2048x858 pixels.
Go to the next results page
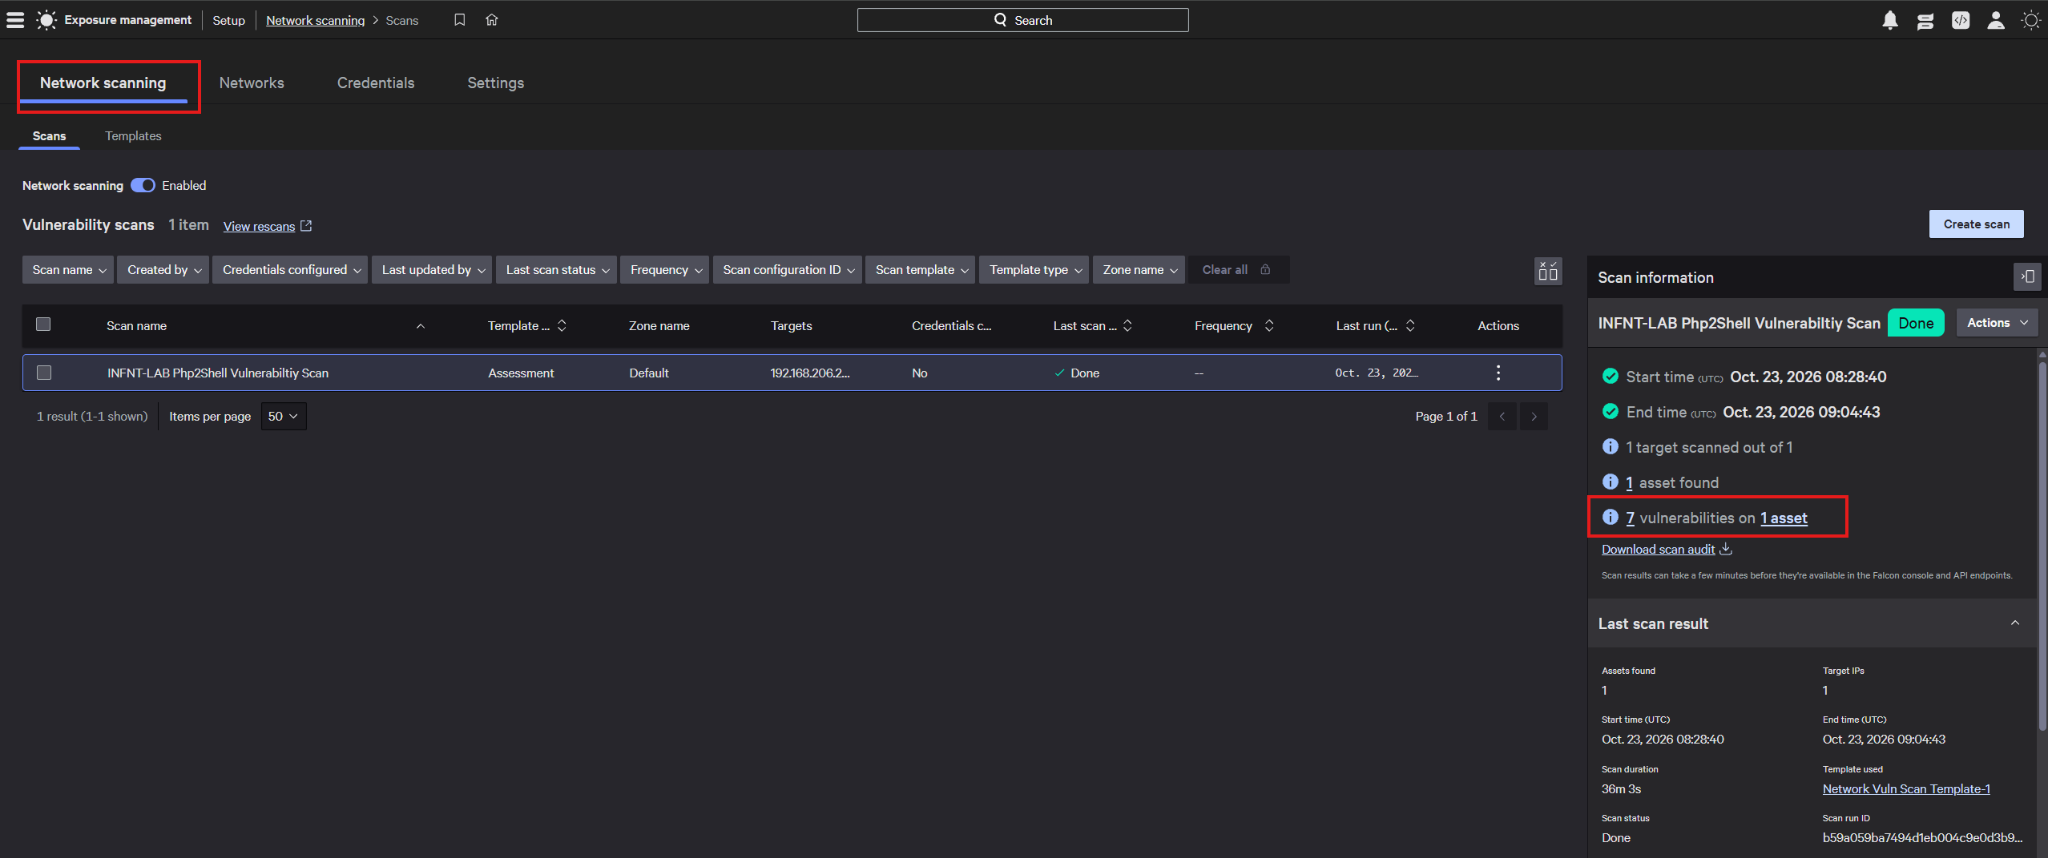[1534, 417]
